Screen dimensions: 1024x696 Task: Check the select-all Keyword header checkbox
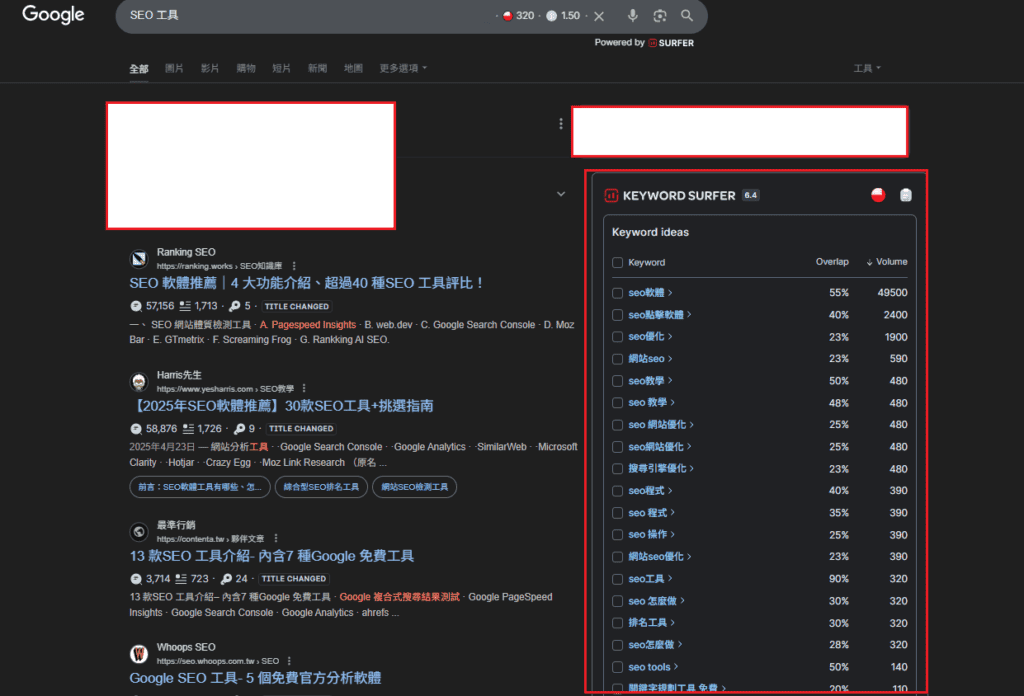(x=617, y=262)
